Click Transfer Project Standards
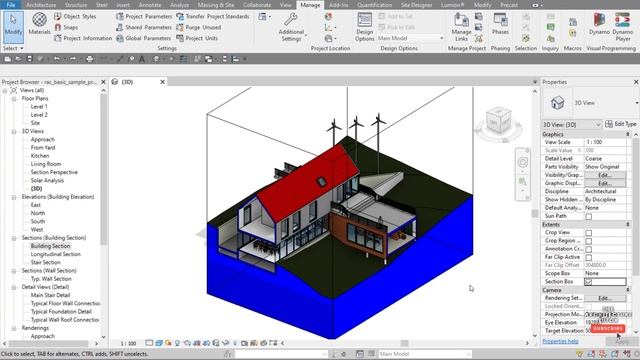The image size is (640, 360). tap(213, 16)
